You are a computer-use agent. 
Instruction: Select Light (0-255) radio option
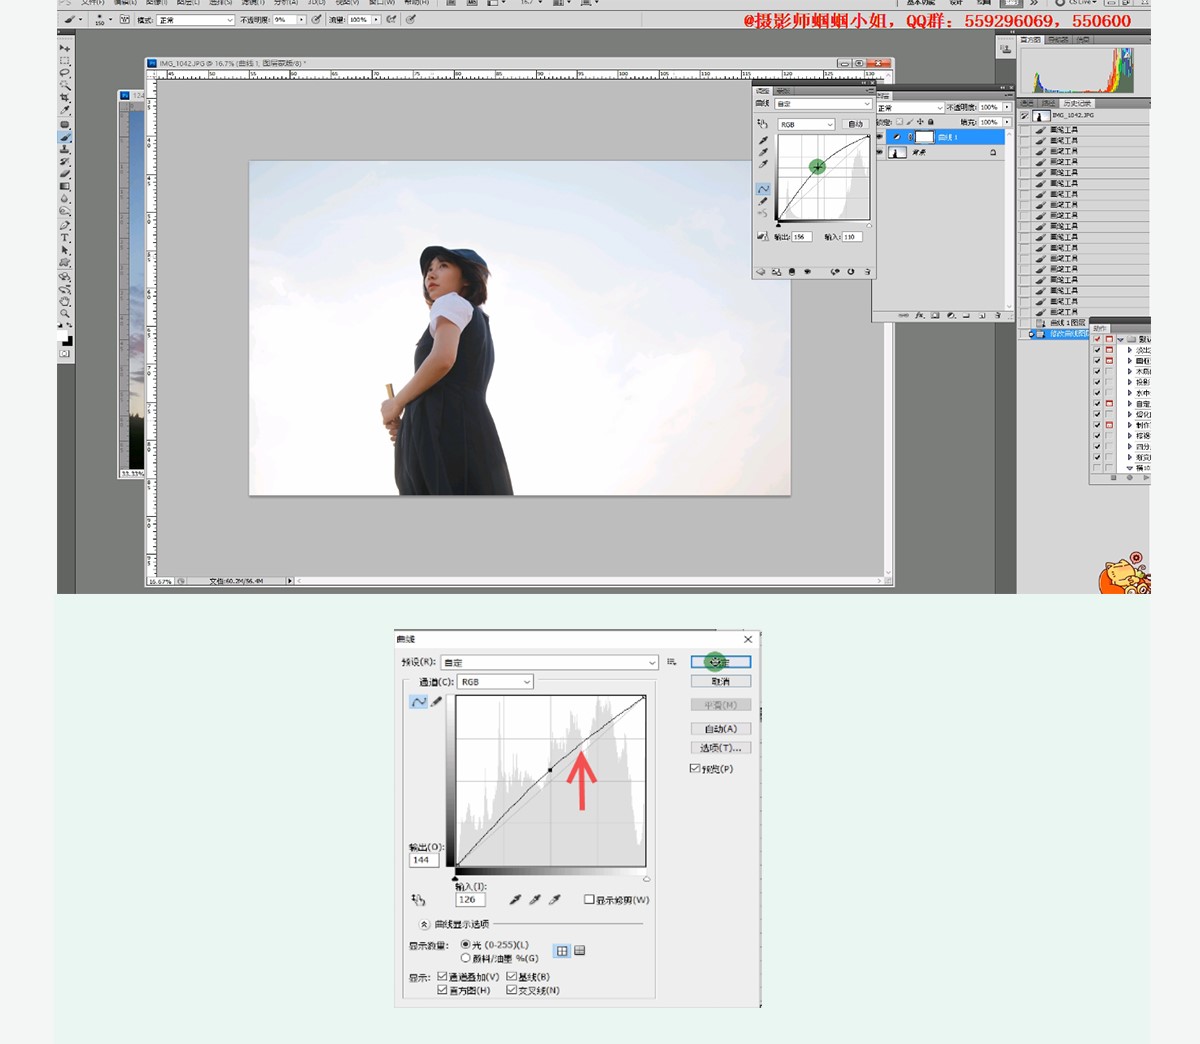(x=466, y=945)
